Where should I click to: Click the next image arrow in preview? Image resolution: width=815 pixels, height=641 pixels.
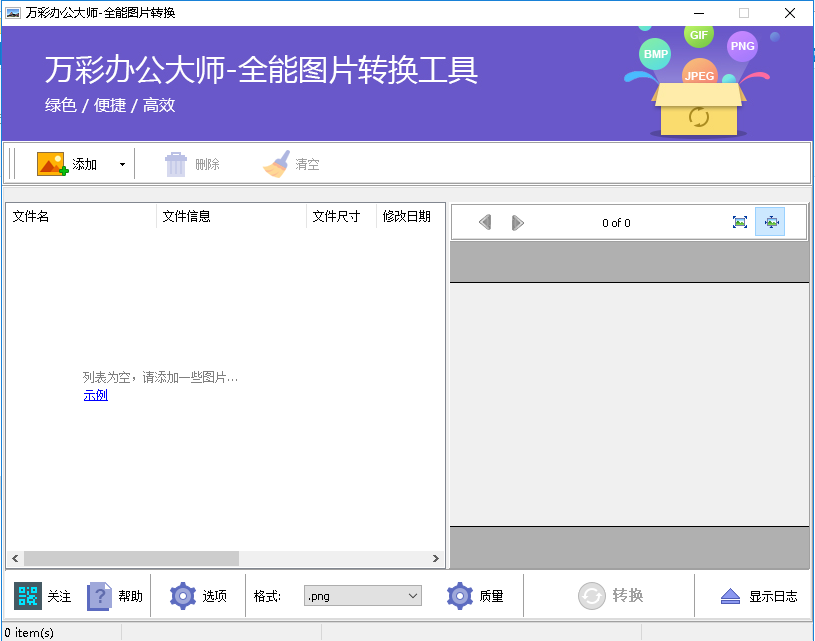(x=517, y=222)
